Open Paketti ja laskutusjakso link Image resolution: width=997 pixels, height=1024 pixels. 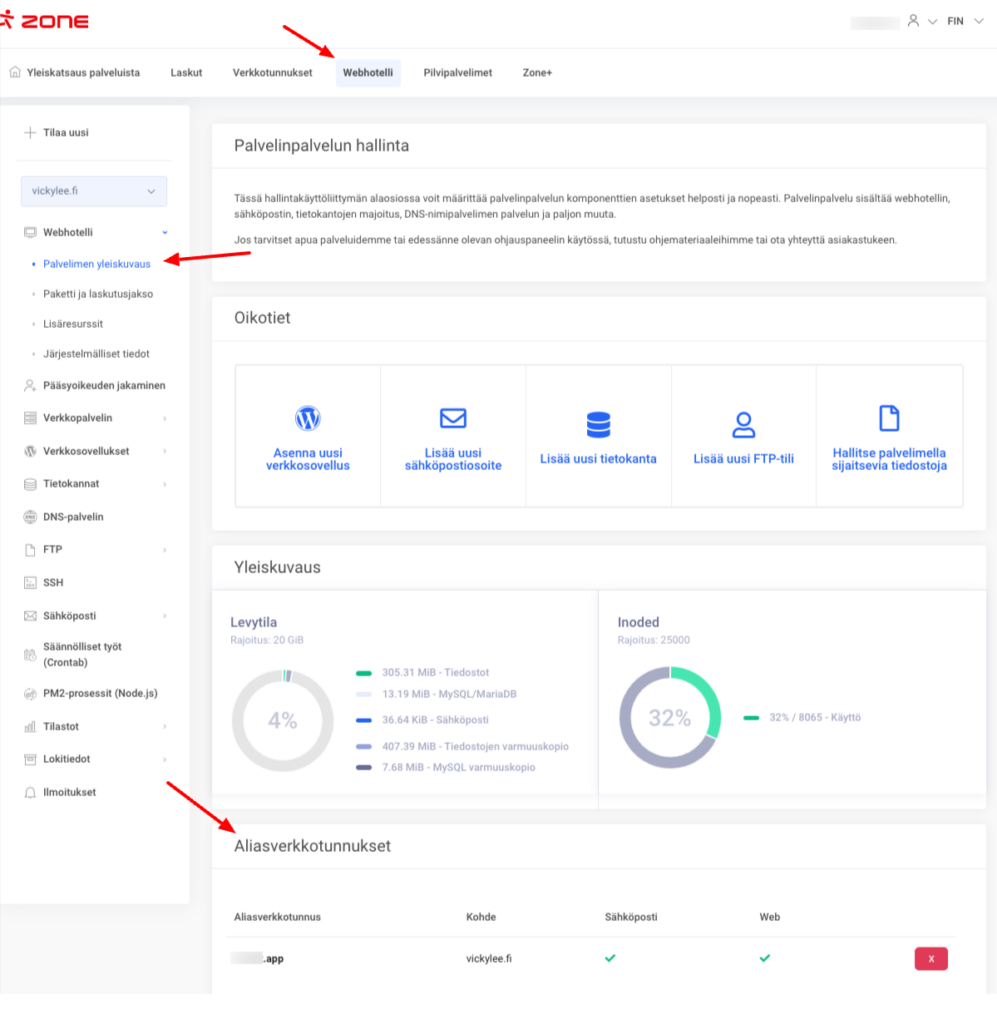pos(98,294)
